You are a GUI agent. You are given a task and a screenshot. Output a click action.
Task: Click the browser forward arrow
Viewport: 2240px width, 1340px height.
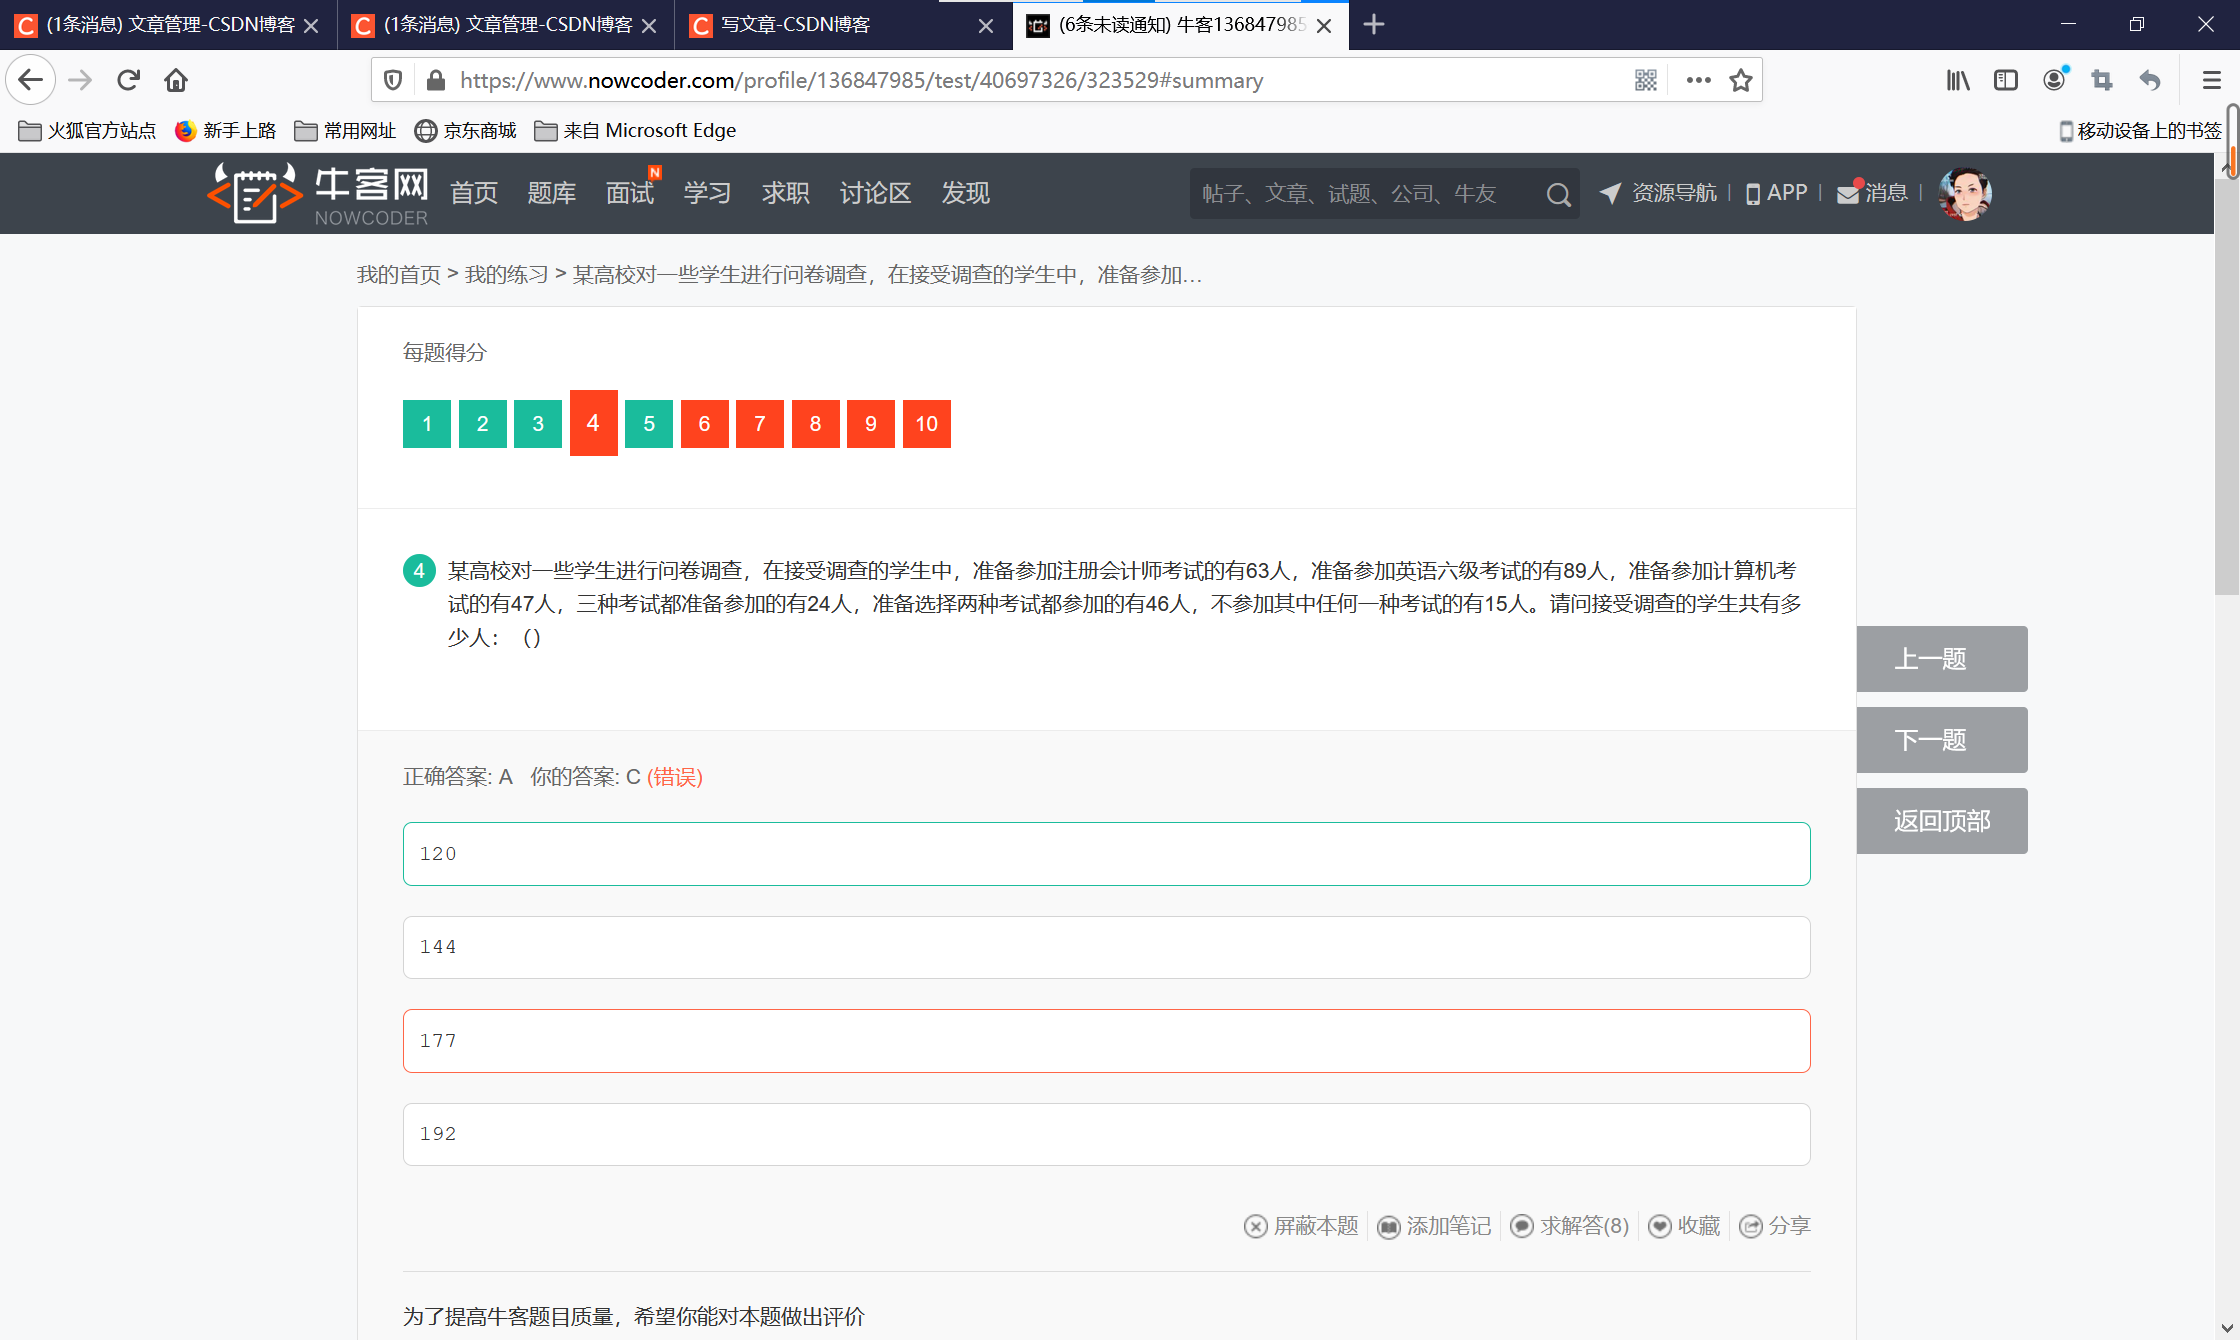[80, 80]
